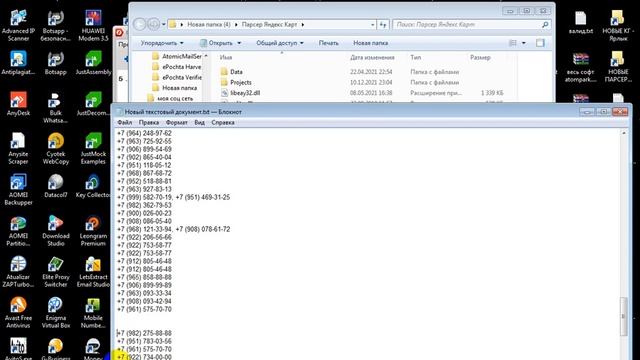This screenshot has width=640, height=360.
Task: Launch JustAssembly desktop icon
Action: (93, 63)
